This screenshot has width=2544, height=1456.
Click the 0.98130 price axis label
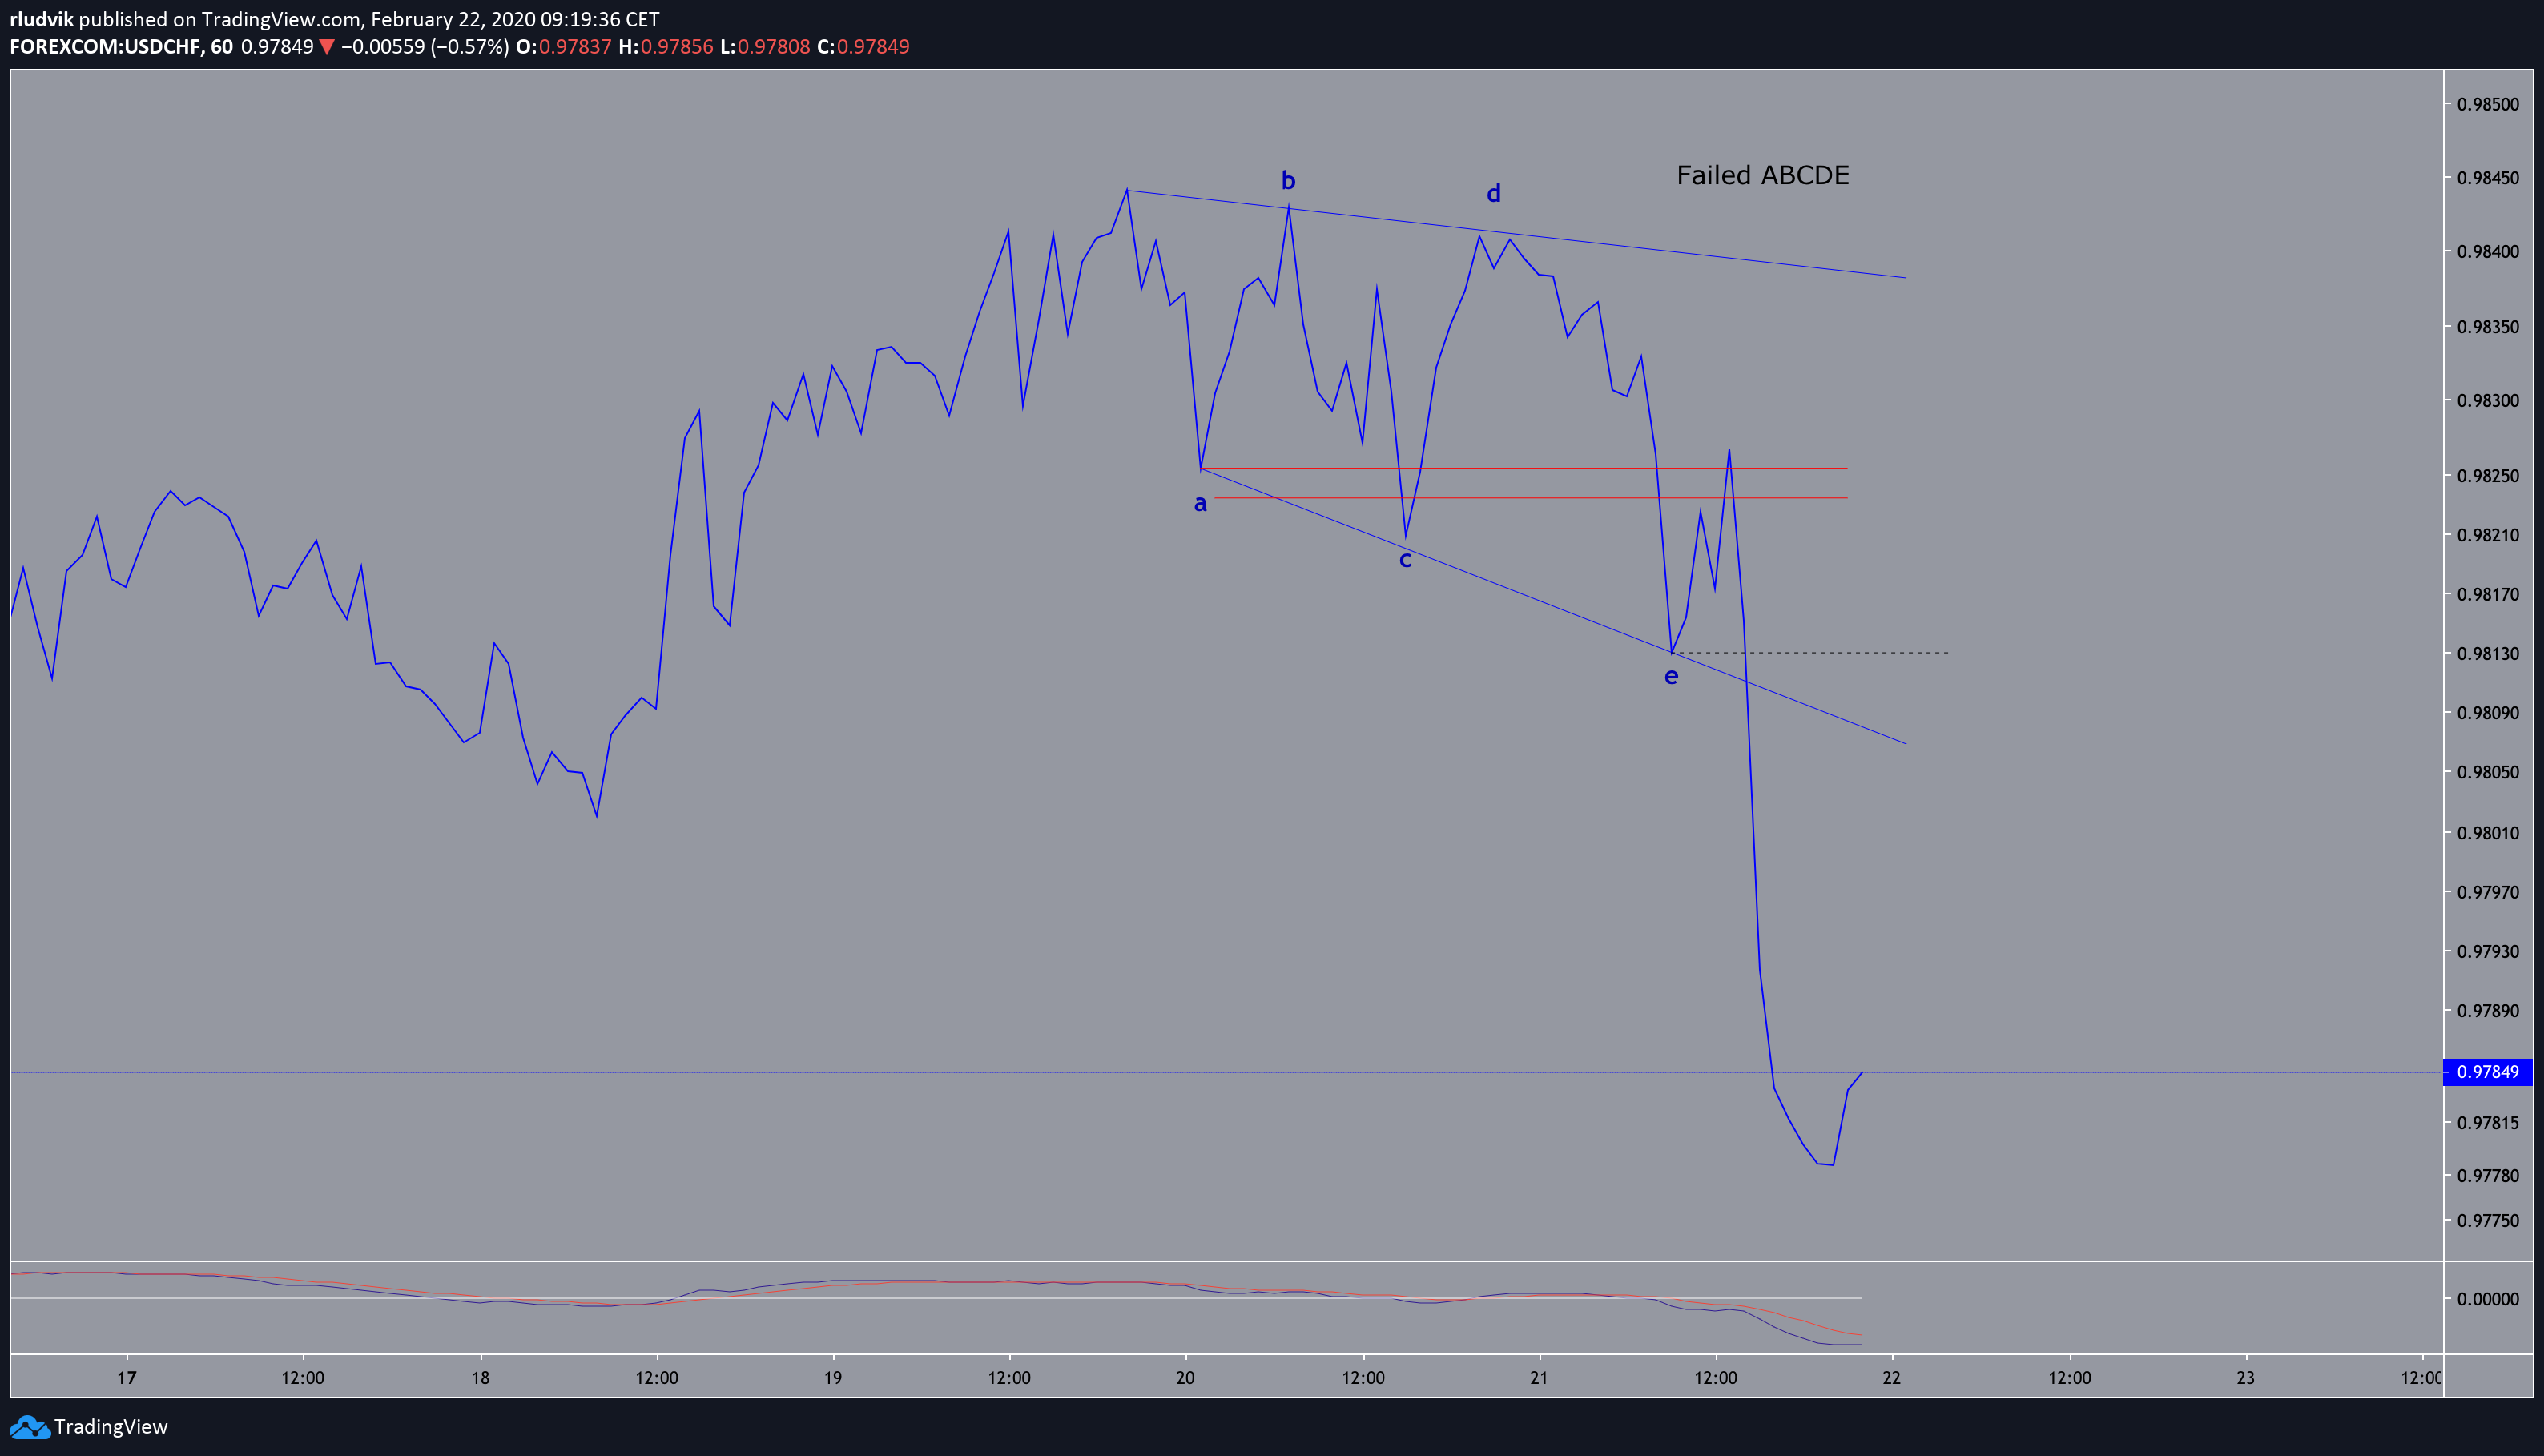tap(2487, 654)
